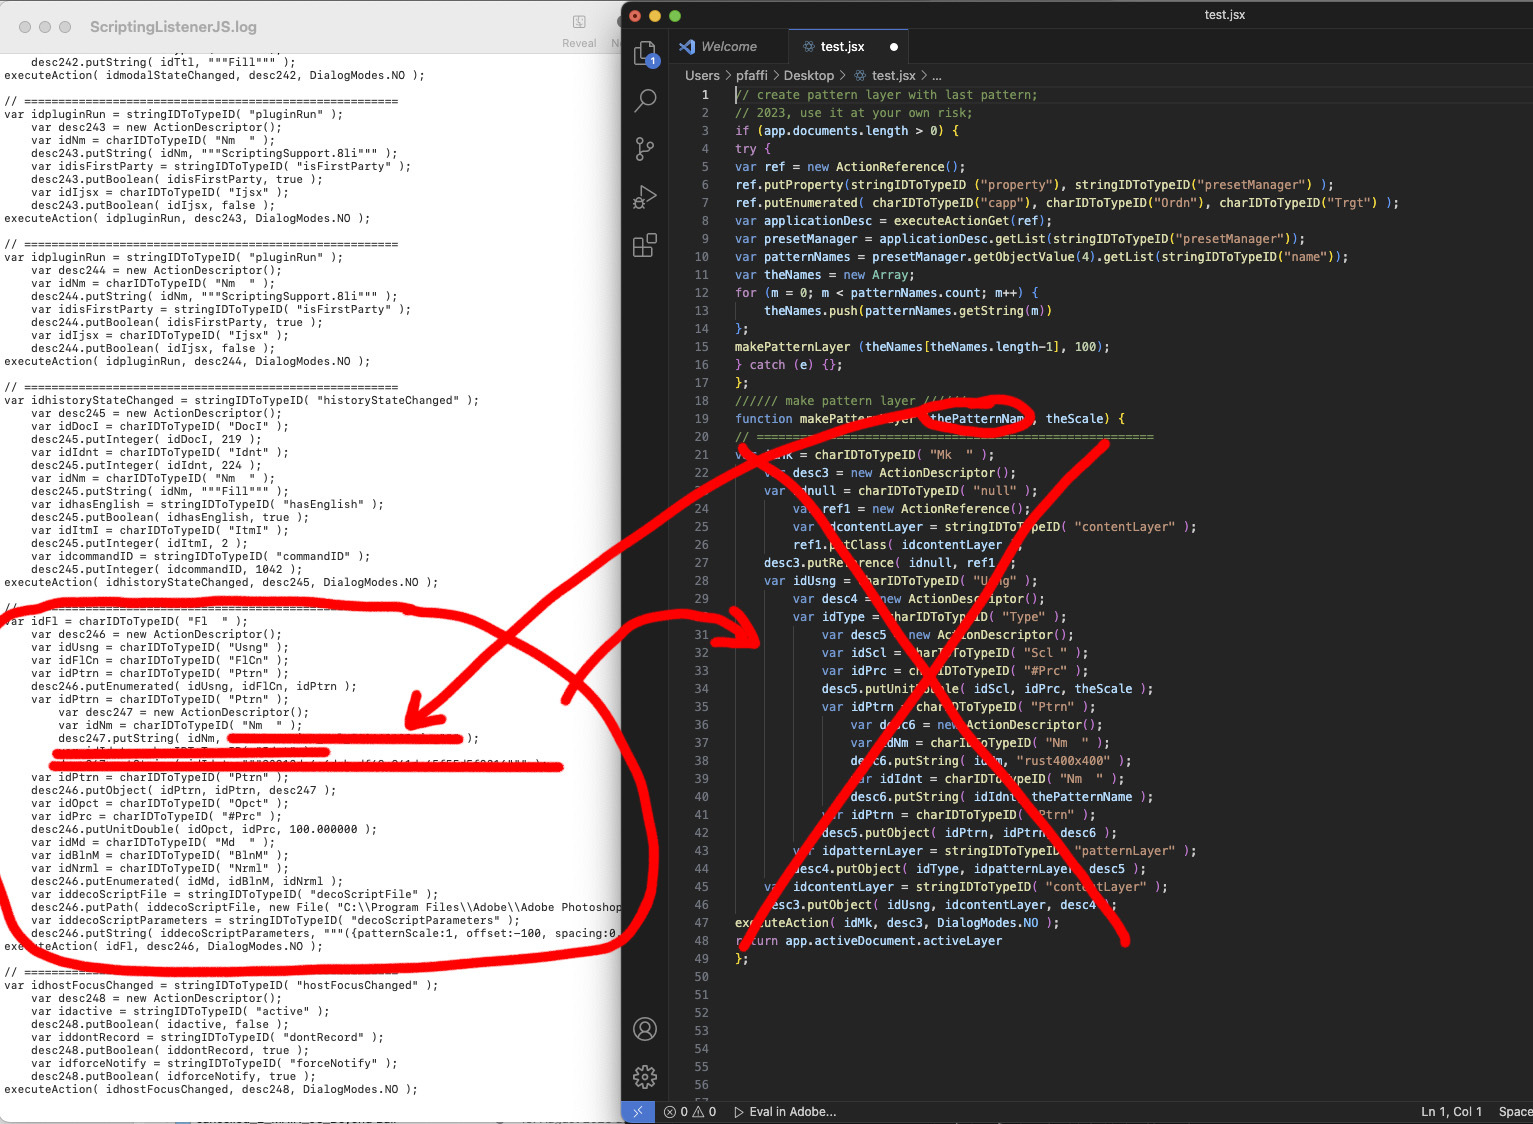
Task: Open the Manage settings gear menu
Action: (x=645, y=1077)
